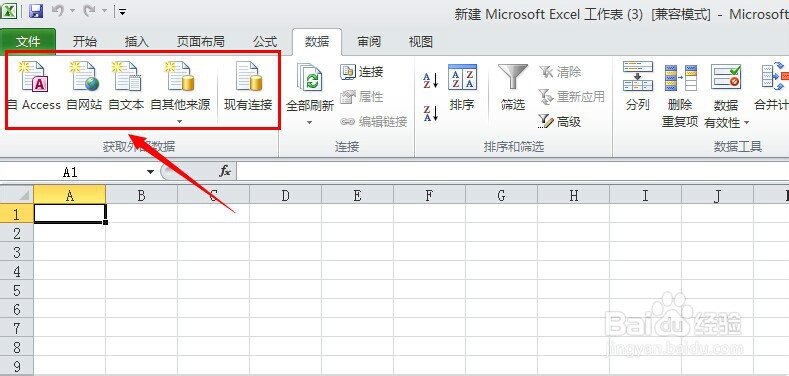Click the Excel application icon
The image size is (789, 376).
[x=9, y=11]
